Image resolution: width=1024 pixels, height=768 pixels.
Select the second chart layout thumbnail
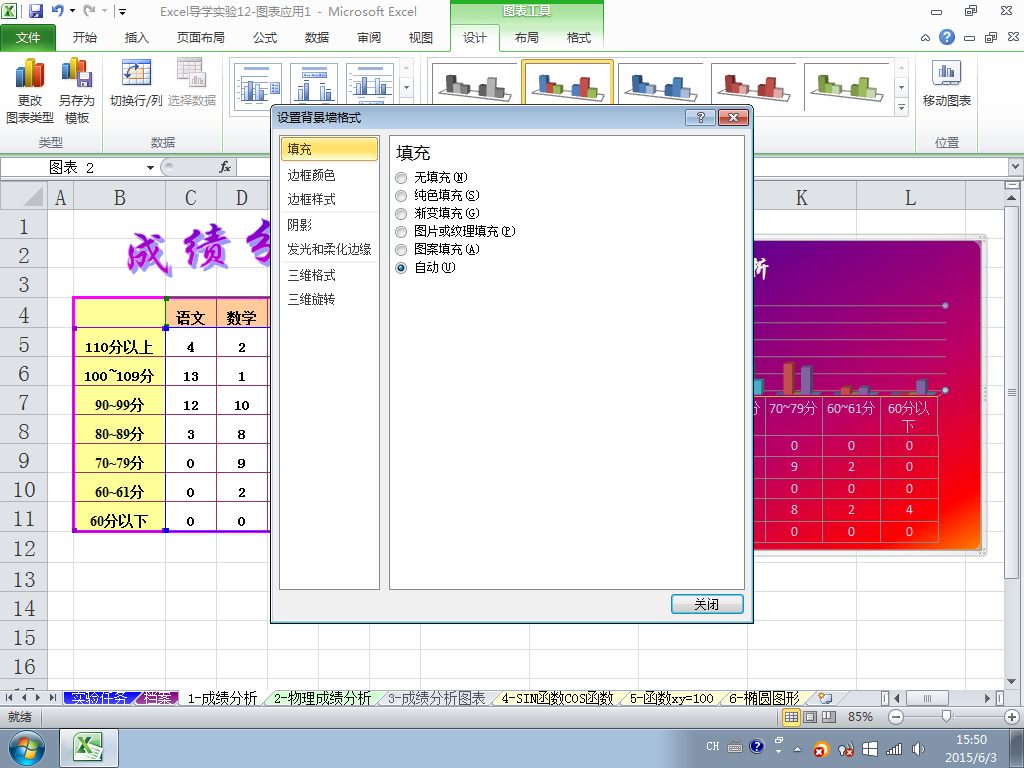(313, 82)
